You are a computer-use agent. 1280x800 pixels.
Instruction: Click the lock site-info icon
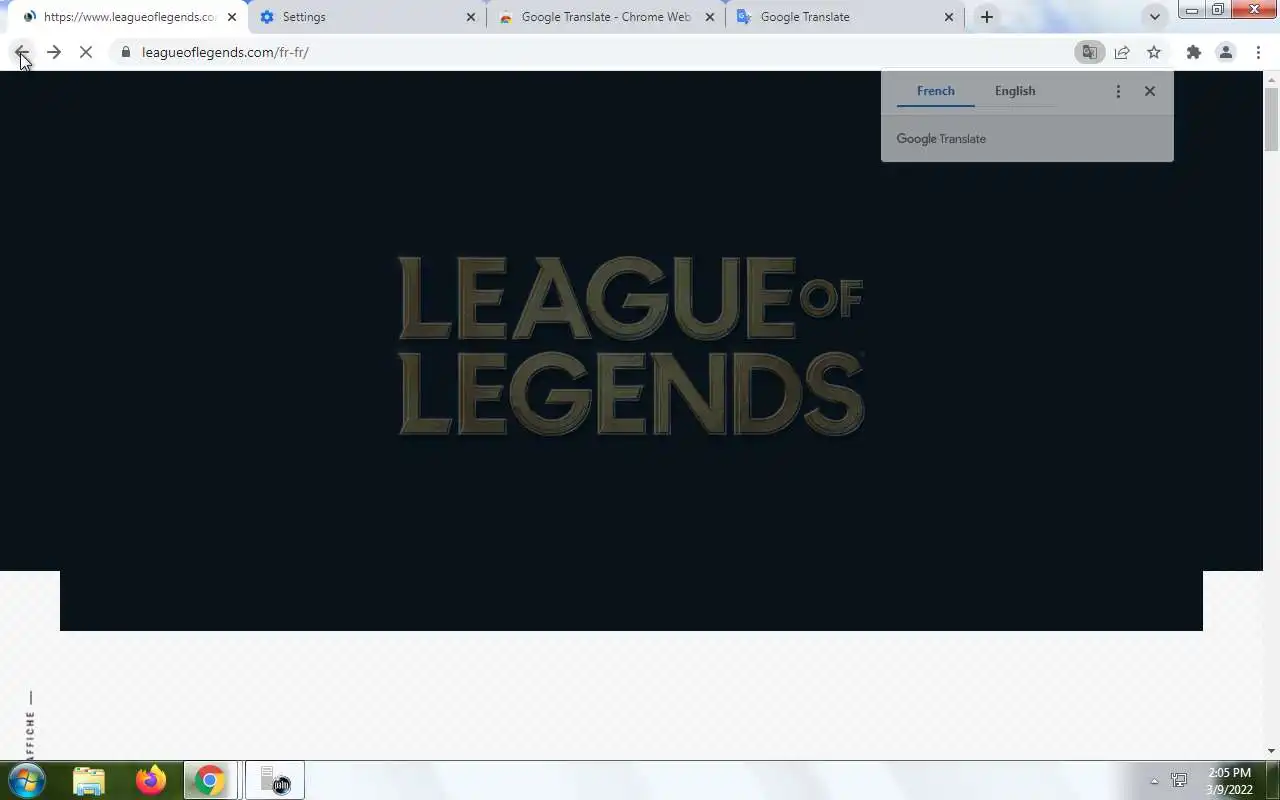125,52
